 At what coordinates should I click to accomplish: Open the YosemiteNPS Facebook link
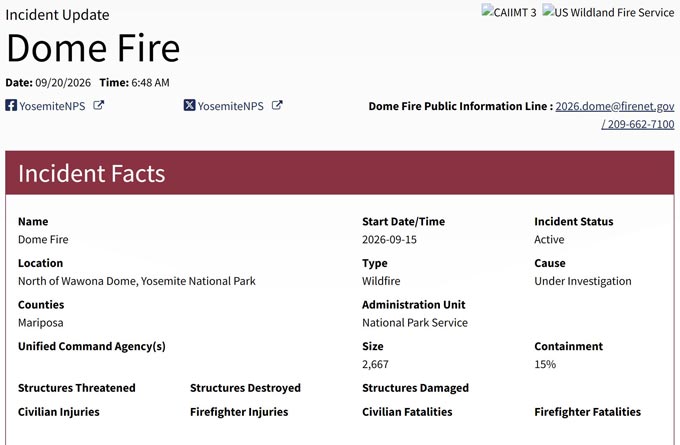(52, 106)
